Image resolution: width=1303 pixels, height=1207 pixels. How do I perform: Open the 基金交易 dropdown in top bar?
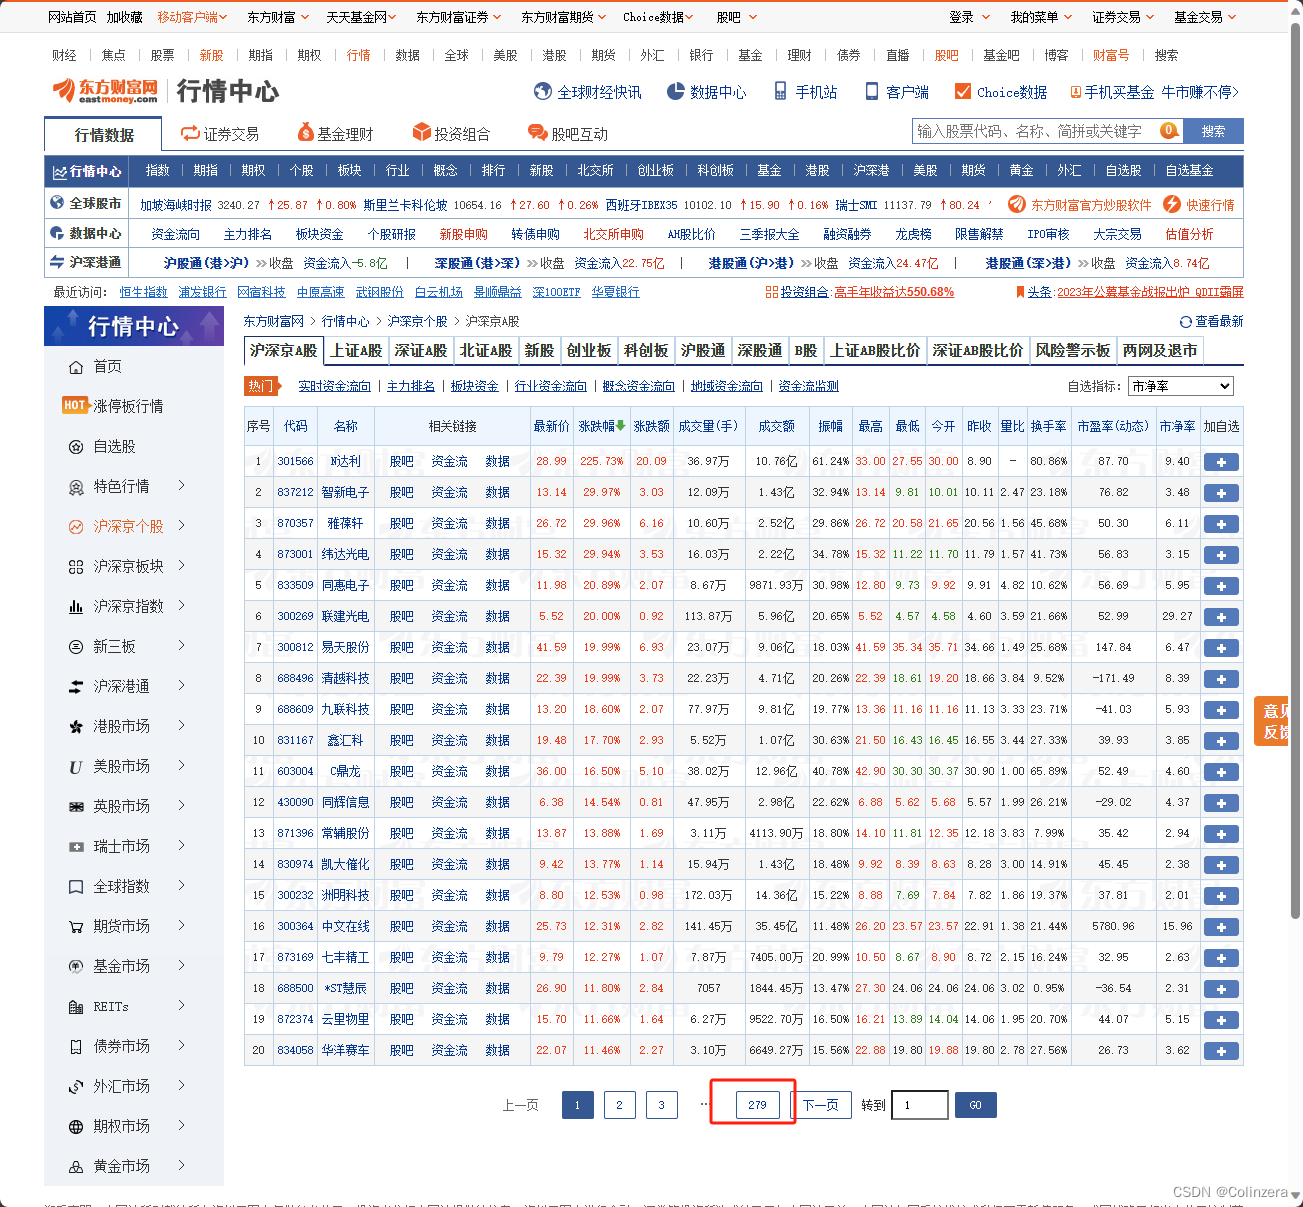point(1205,17)
